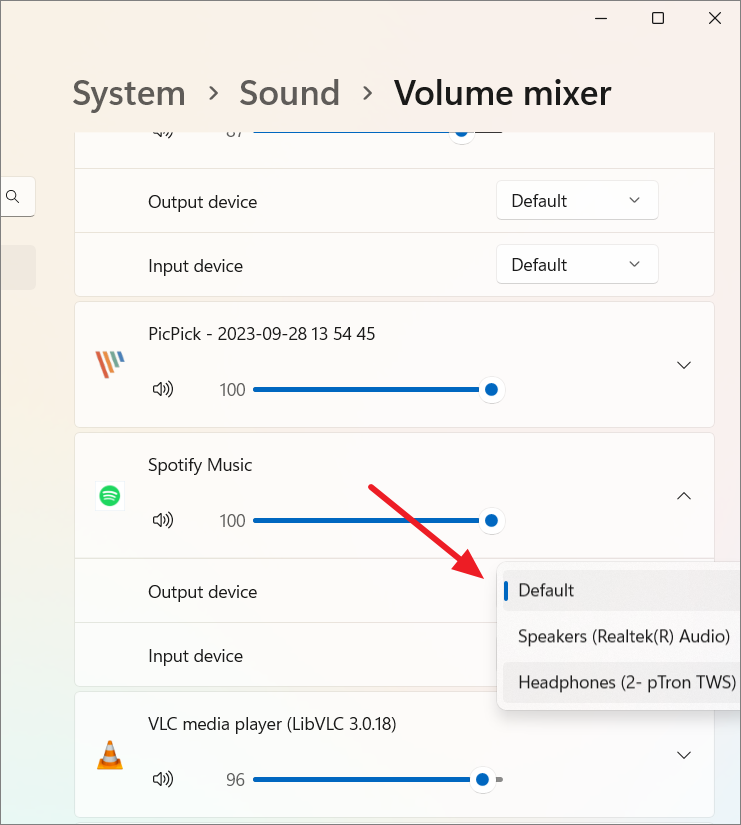Go back to Sound settings via breadcrumb
This screenshot has width=741, height=825.
pos(289,93)
